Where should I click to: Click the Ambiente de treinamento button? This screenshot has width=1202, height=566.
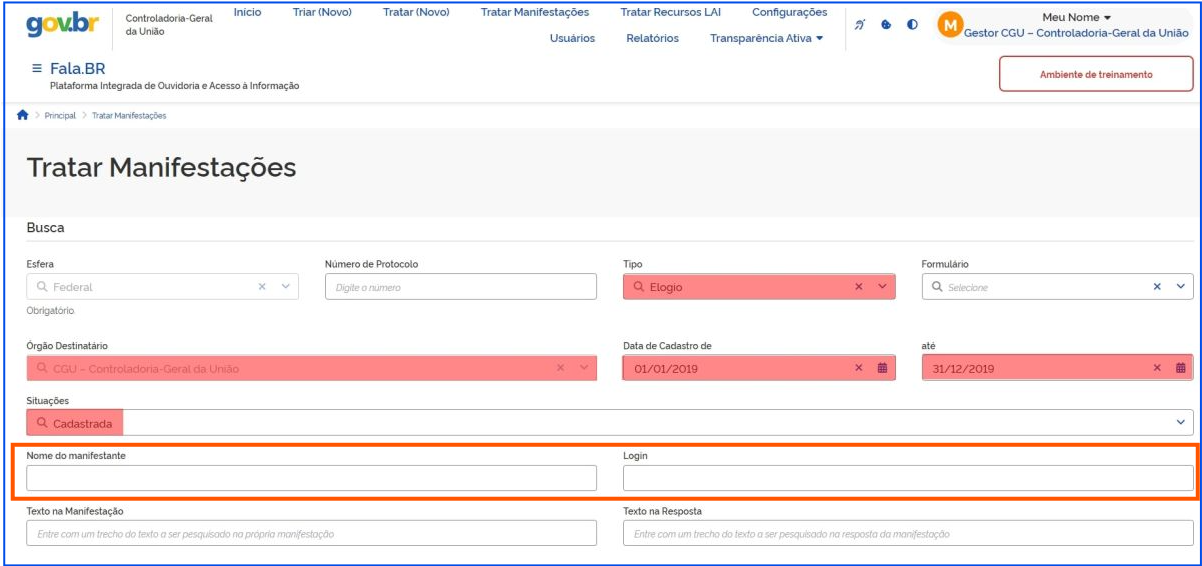pos(1096,74)
